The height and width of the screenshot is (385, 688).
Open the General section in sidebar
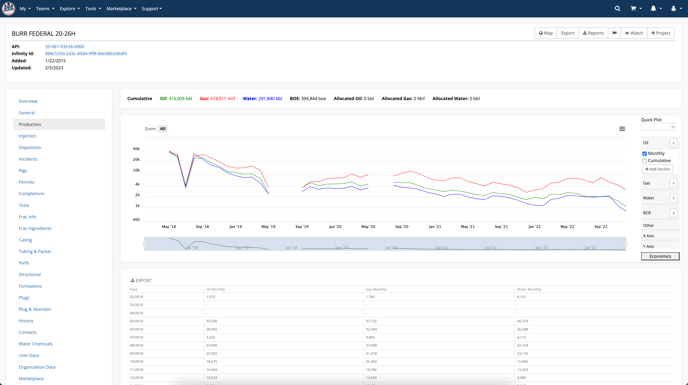point(26,113)
